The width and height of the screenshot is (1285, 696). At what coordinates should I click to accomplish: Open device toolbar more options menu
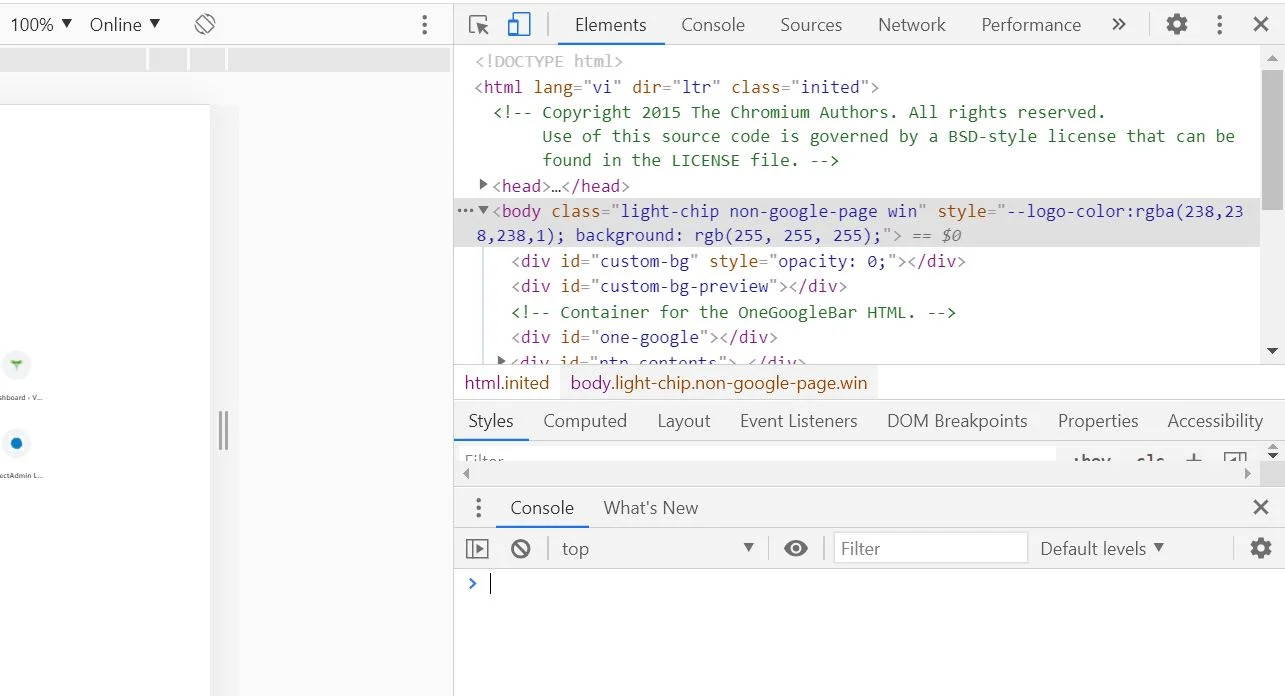click(425, 25)
